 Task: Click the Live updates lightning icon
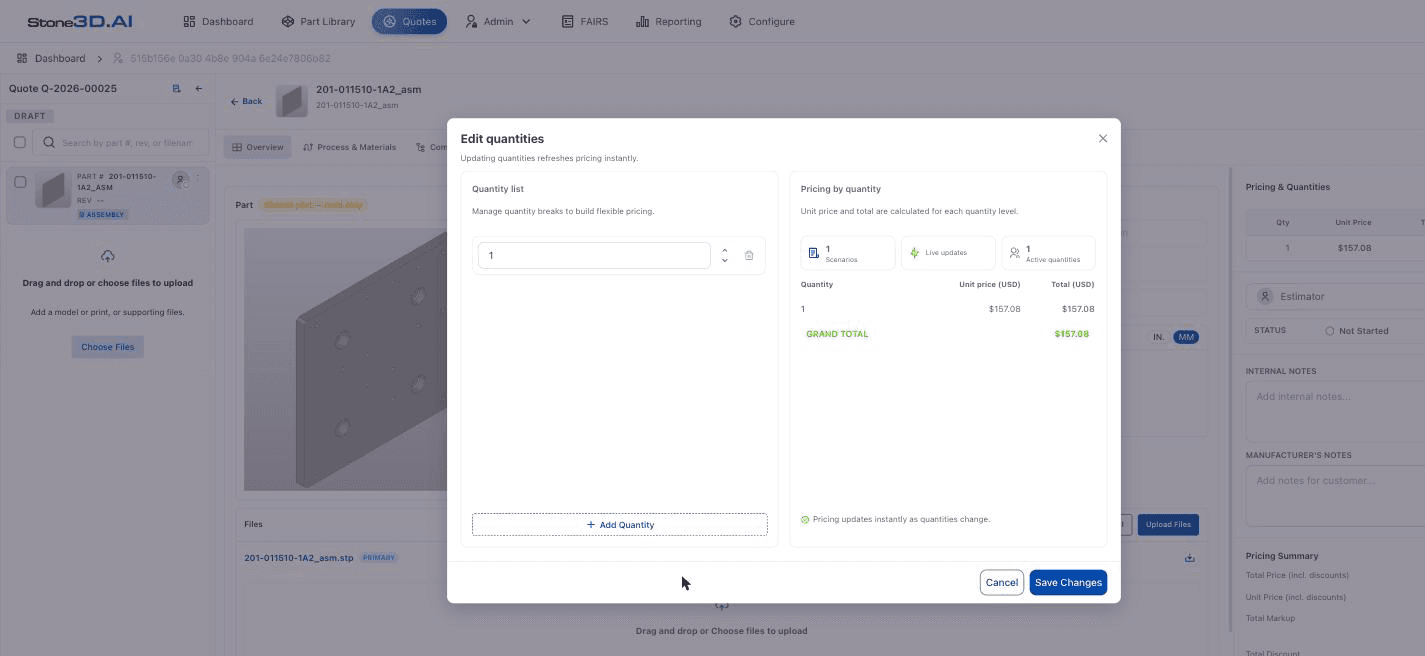pos(914,253)
